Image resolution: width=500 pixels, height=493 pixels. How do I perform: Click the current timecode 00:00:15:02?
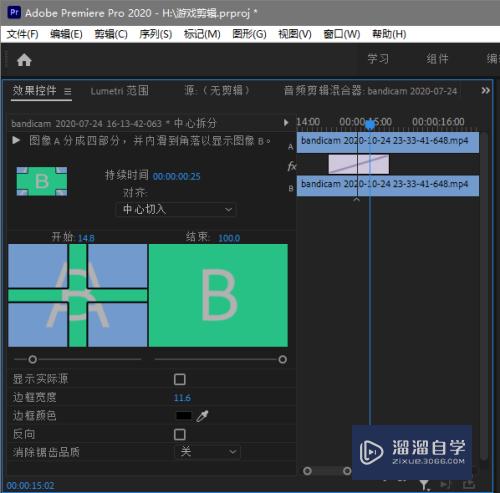point(31,486)
